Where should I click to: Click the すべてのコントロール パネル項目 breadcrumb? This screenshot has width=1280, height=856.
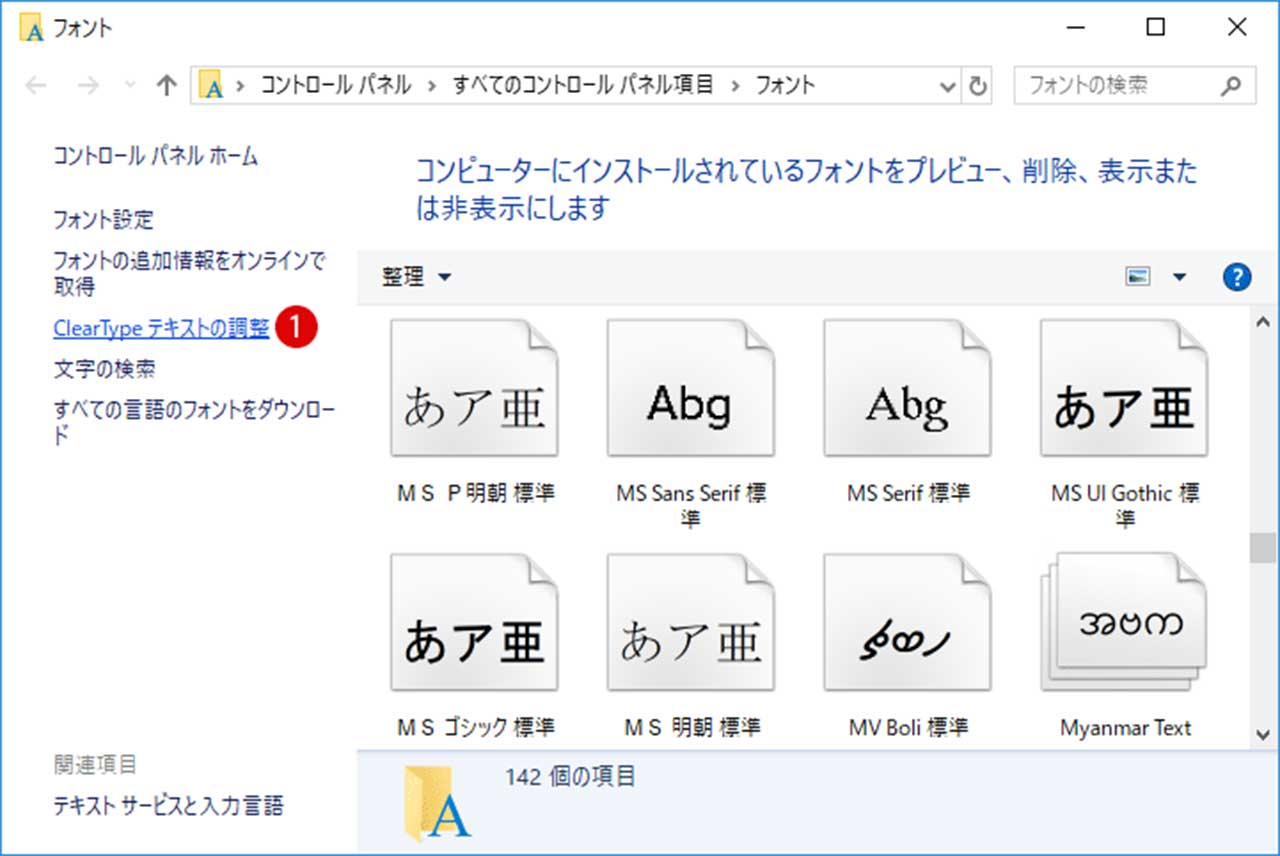click(x=584, y=86)
